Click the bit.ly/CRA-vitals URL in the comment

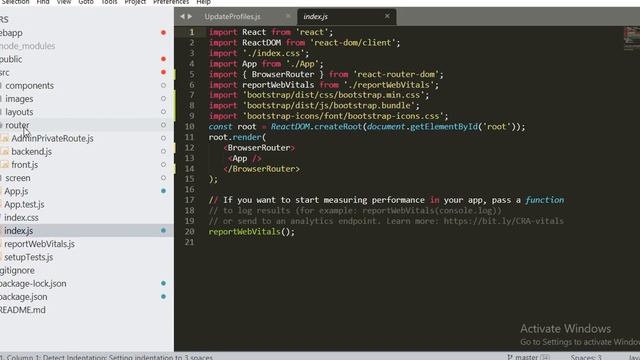(504, 221)
